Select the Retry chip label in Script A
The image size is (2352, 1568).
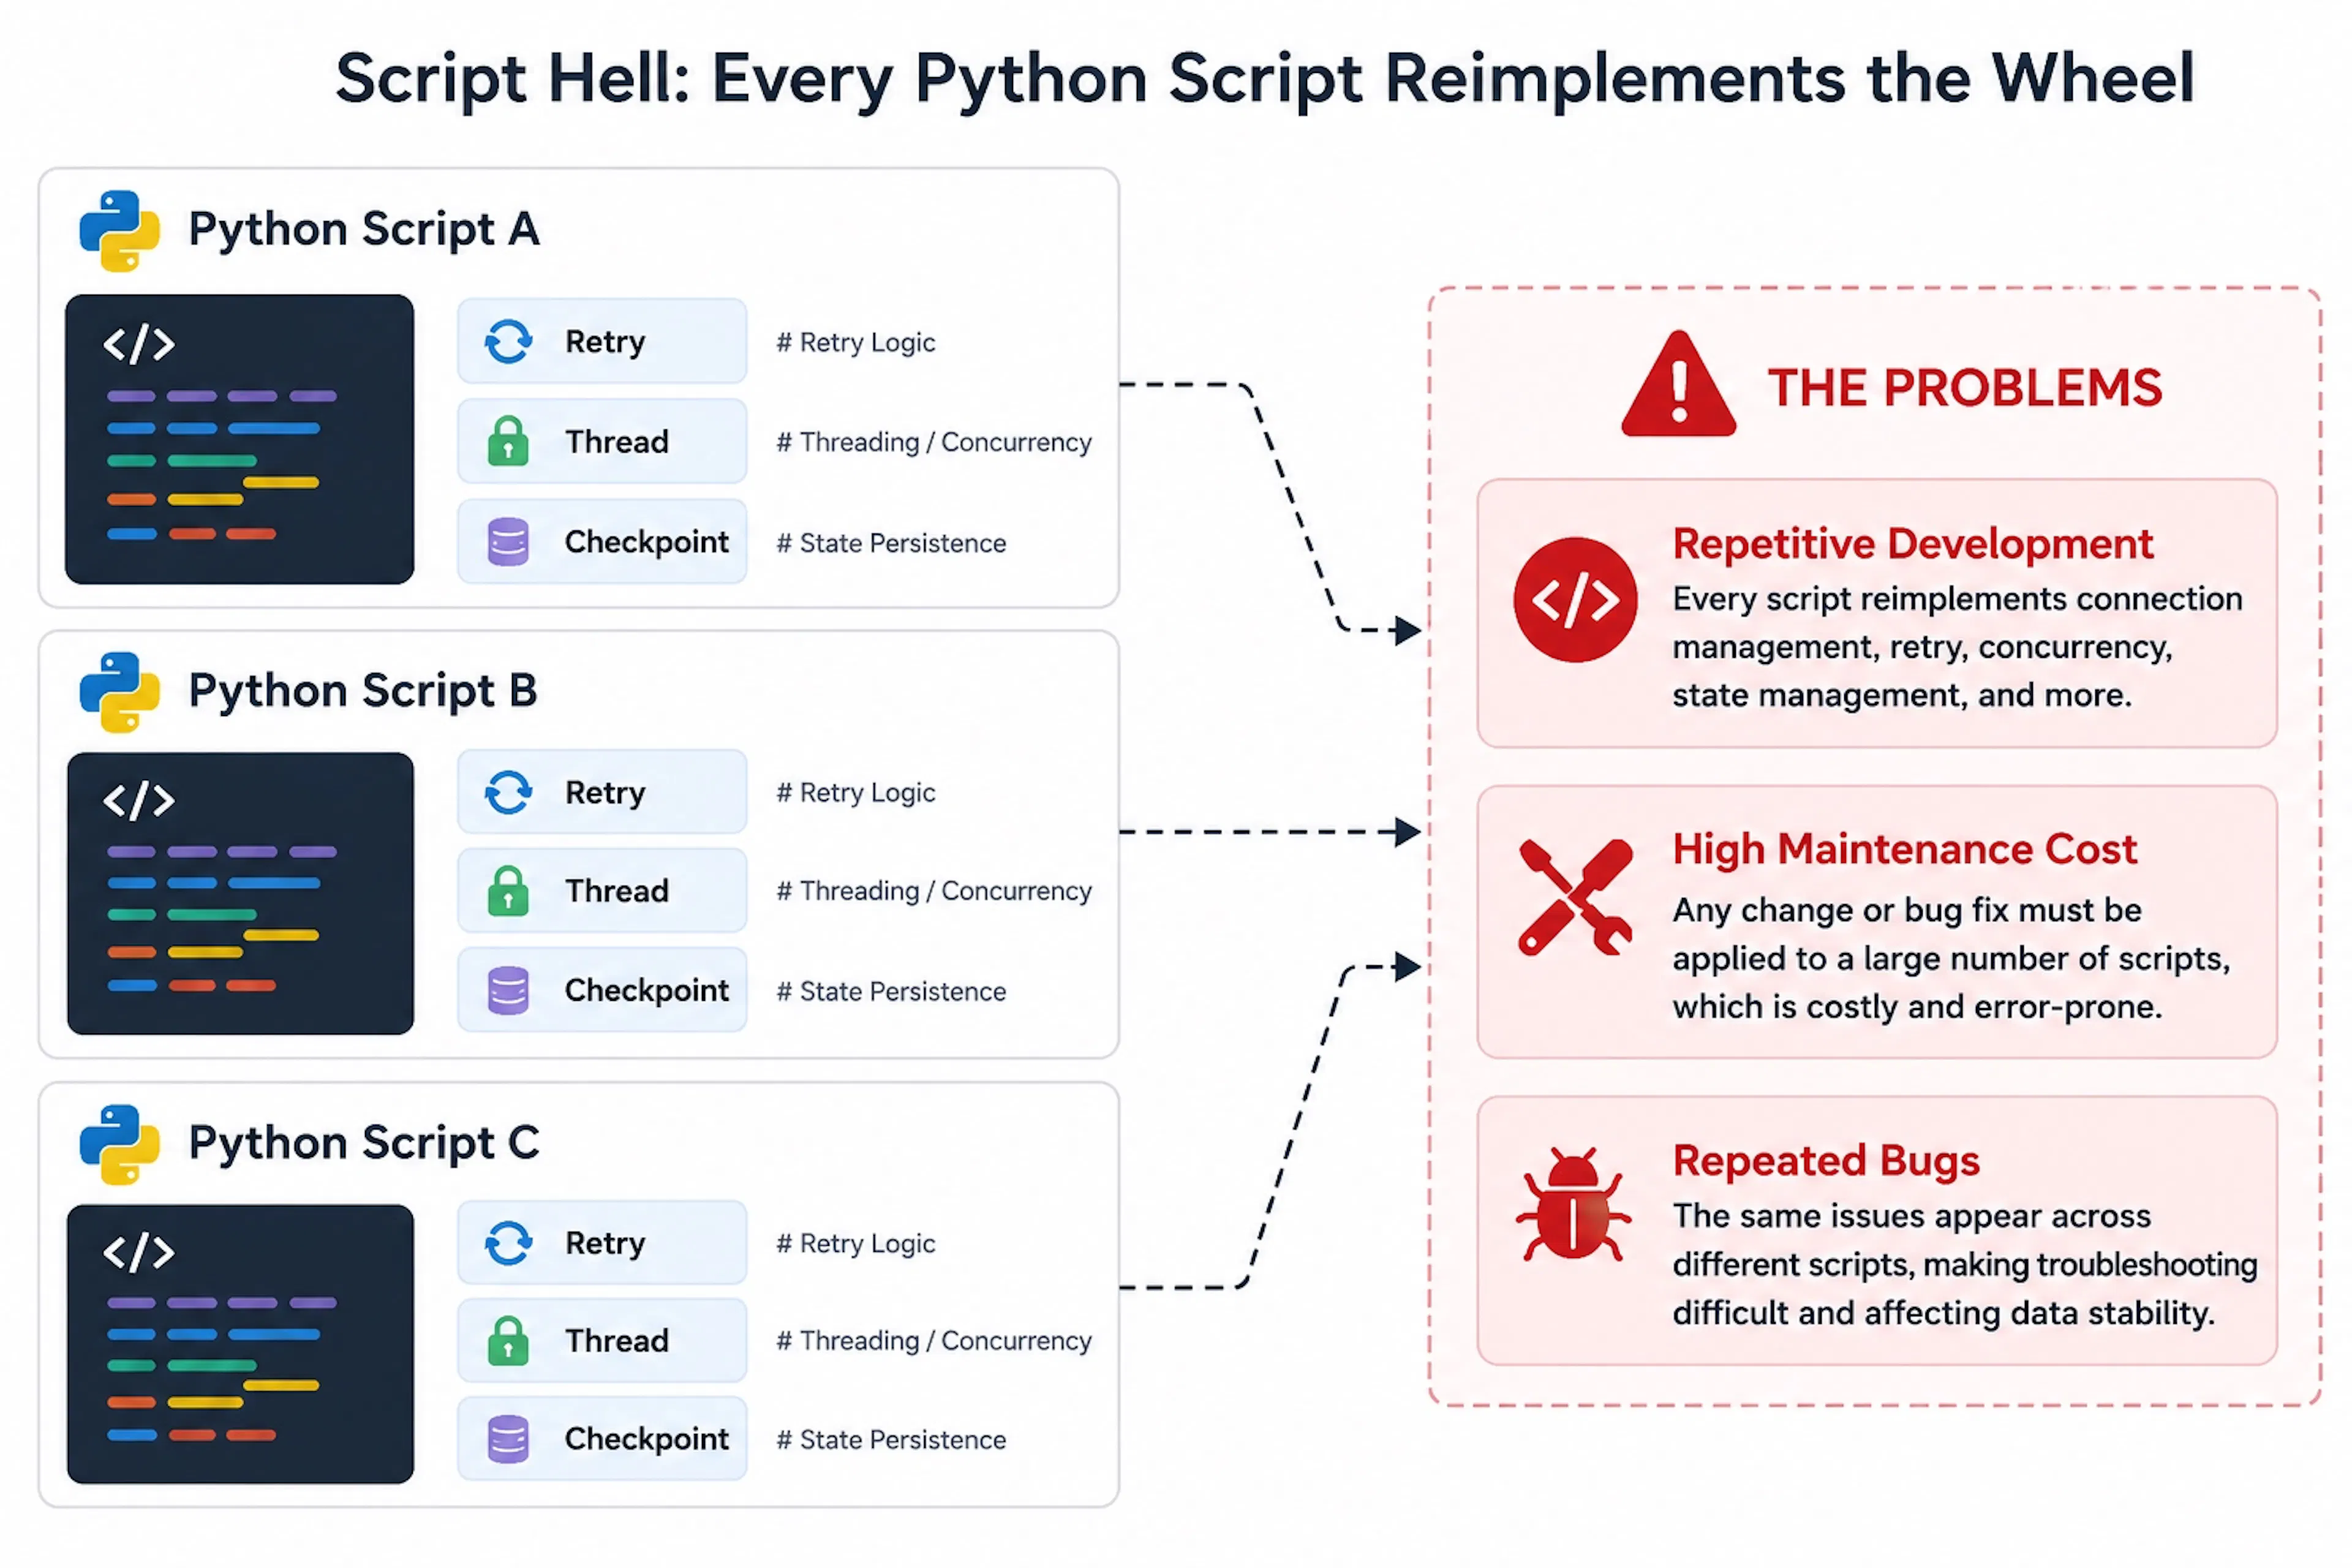tap(605, 342)
